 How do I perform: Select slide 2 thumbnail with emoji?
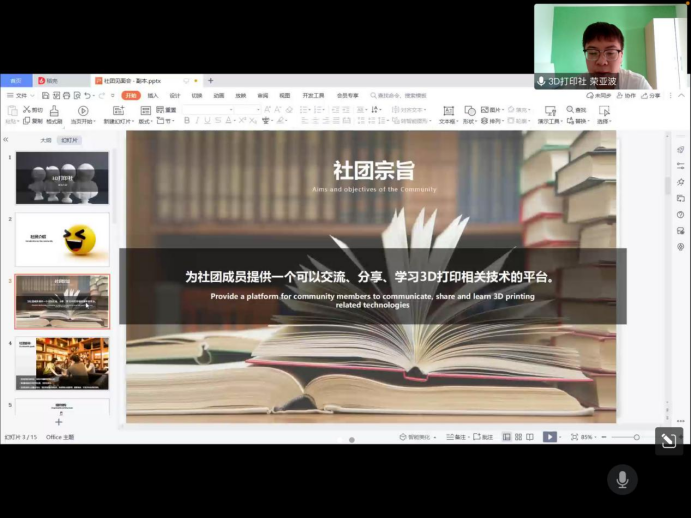coord(62,239)
